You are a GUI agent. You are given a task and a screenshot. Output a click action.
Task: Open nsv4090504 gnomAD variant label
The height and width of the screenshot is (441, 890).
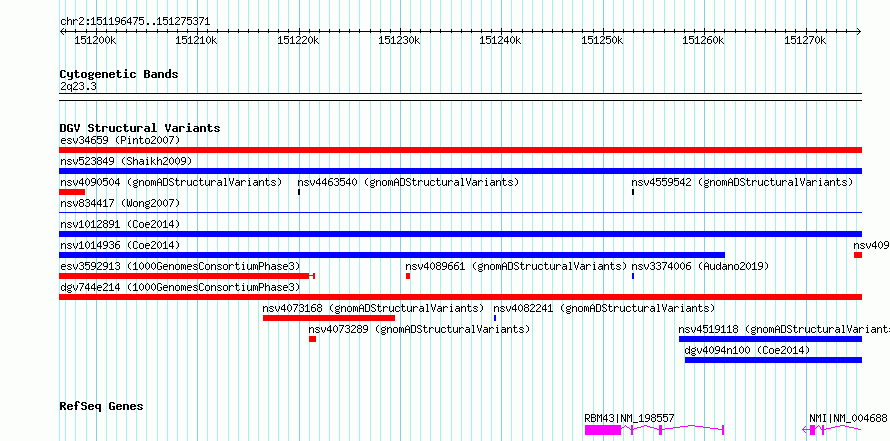(171, 182)
